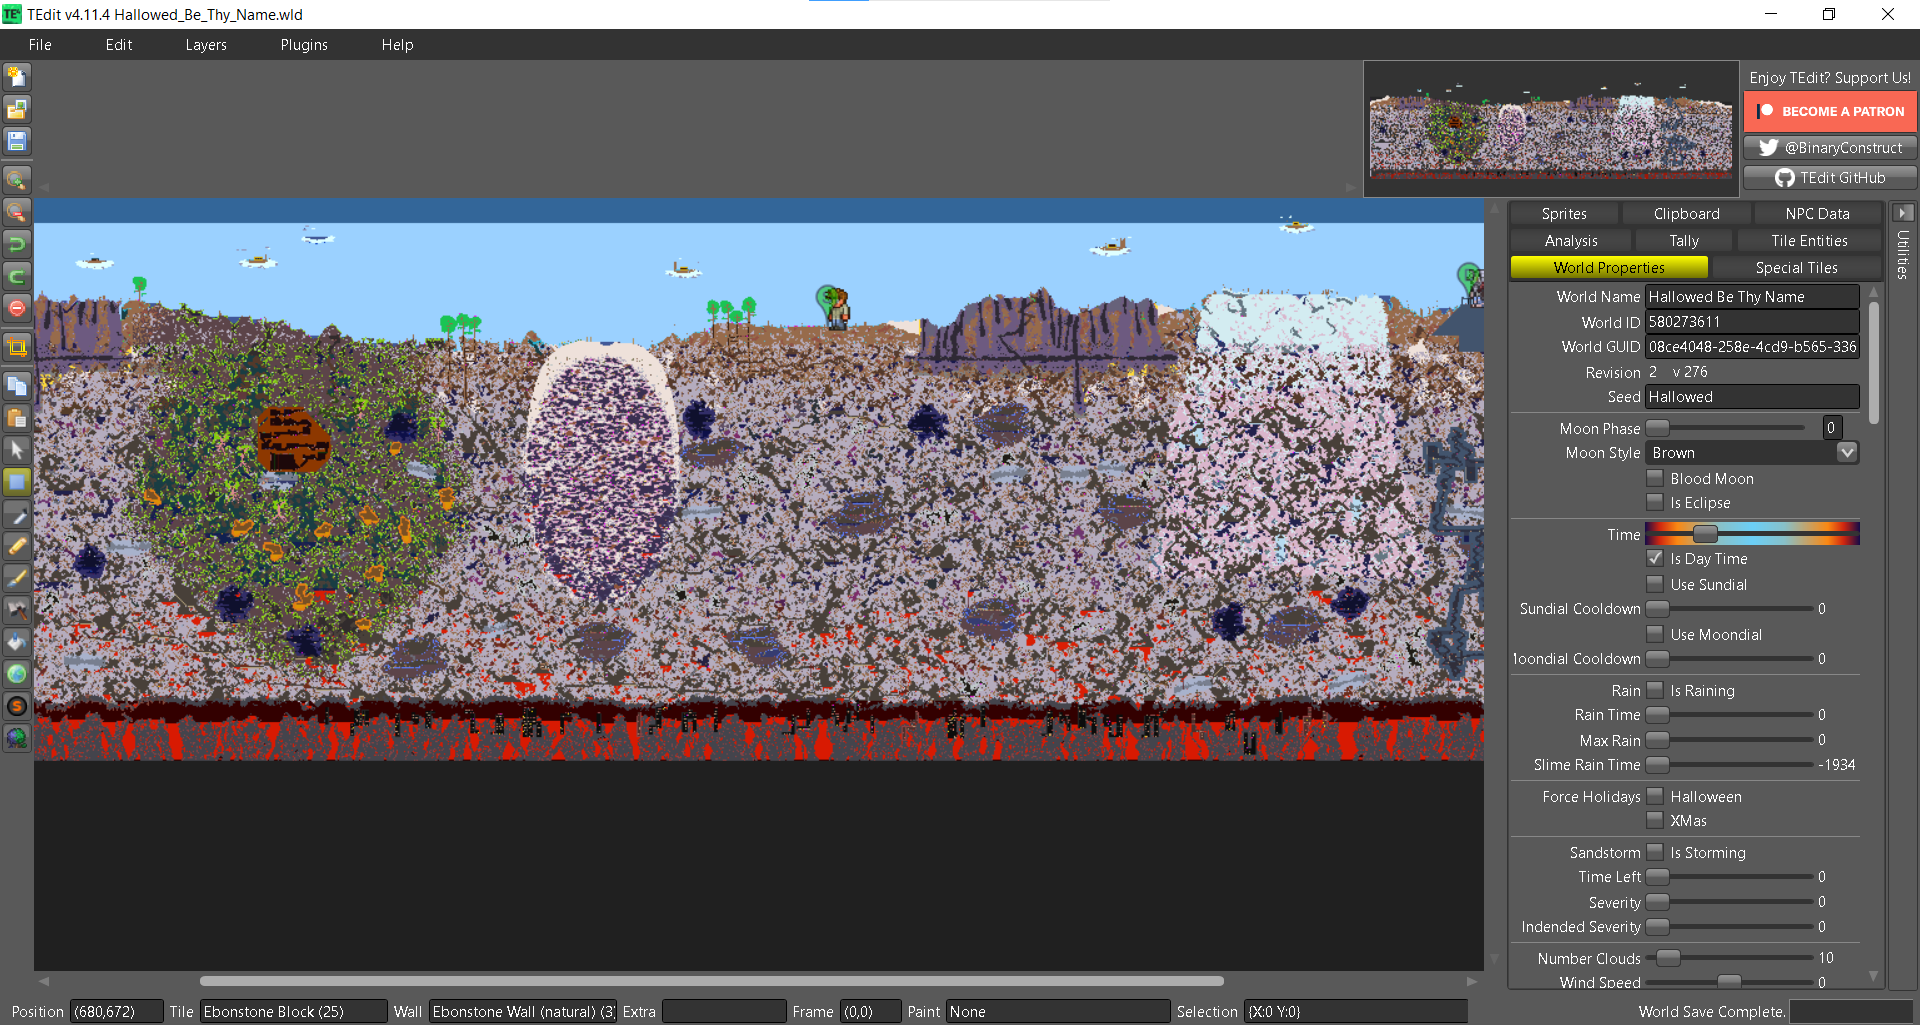The image size is (1920, 1025).
Task: Enable the Use Moondial checkbox
Action: pyautogui.click(x=1655, y=634)
